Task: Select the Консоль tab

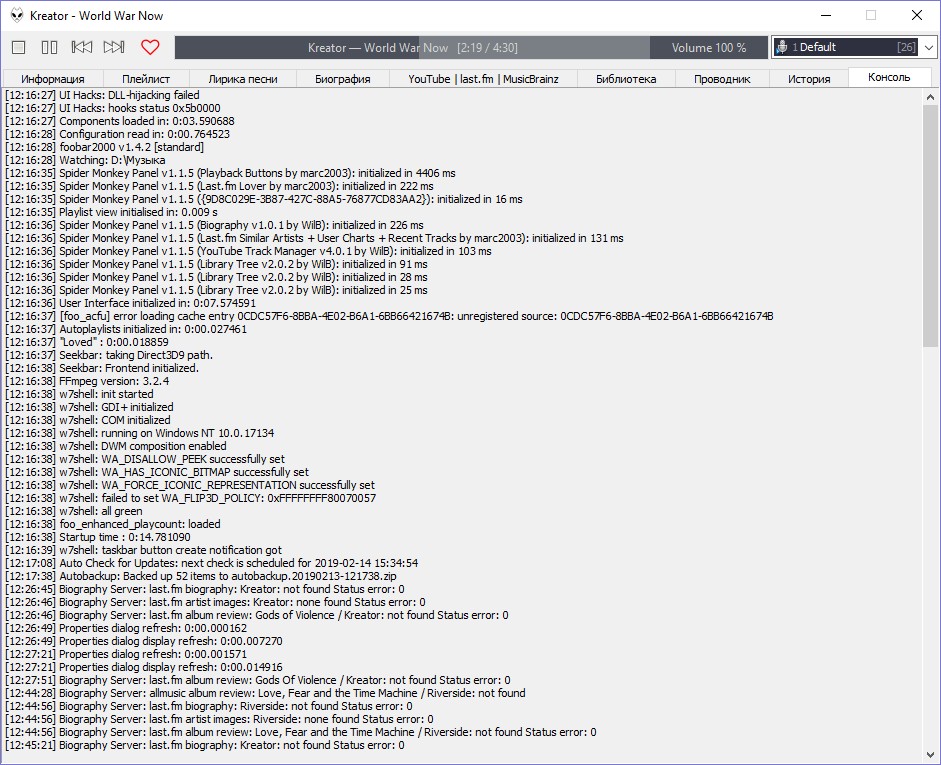Action: [889, 77]
